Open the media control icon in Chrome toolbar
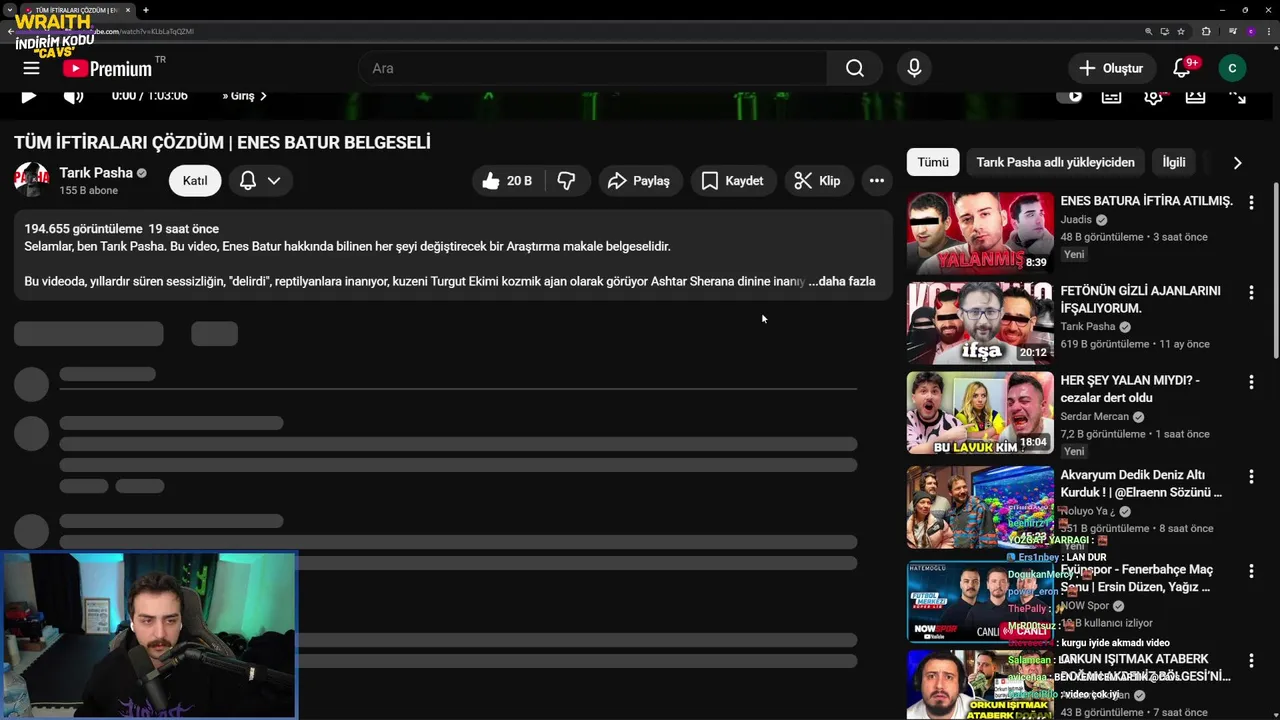Screen dimensions: 1280x720 point(1233,31)
